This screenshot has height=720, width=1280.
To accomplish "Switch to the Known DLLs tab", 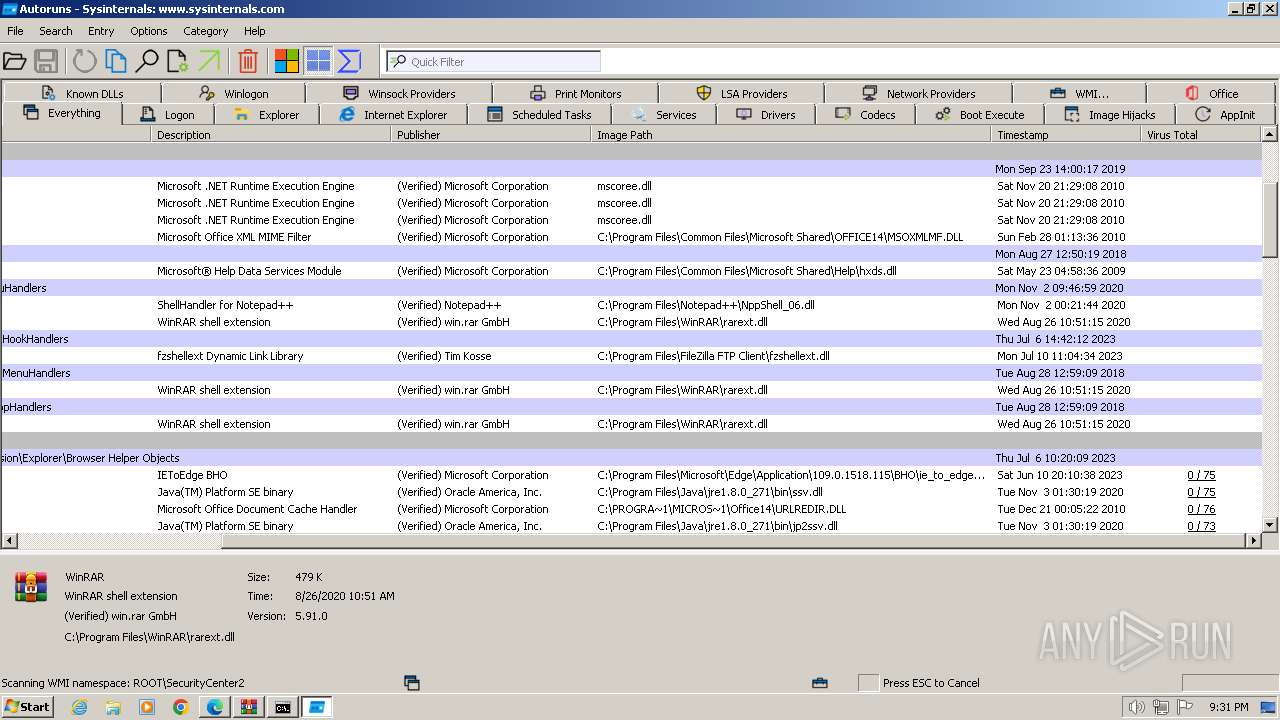I will (83, 93).
